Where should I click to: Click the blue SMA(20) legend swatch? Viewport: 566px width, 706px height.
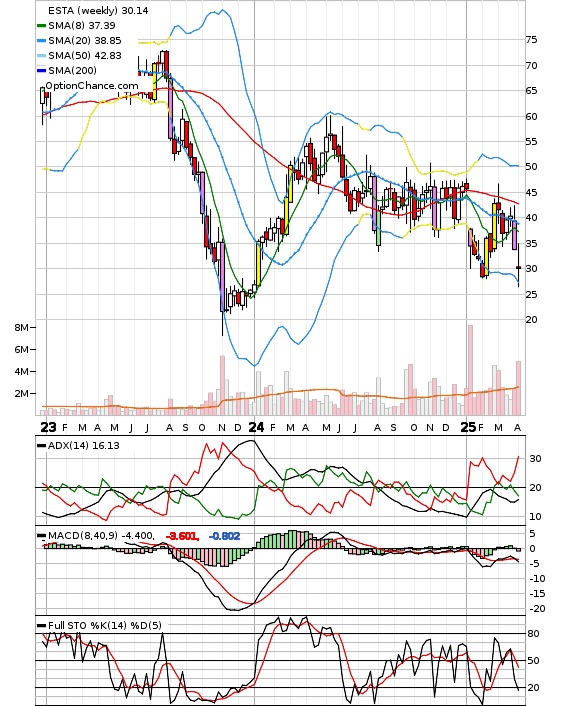tap(41, 41)
